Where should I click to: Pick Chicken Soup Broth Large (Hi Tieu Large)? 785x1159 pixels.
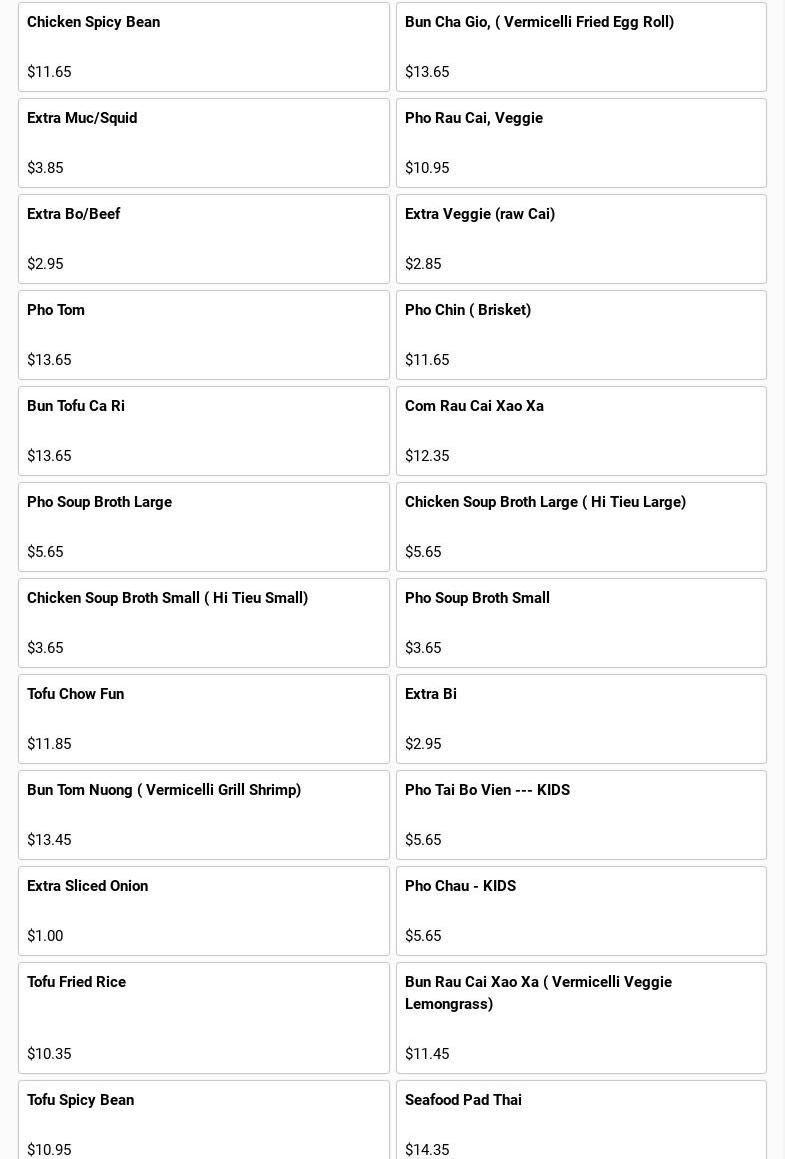coord(581,527)
